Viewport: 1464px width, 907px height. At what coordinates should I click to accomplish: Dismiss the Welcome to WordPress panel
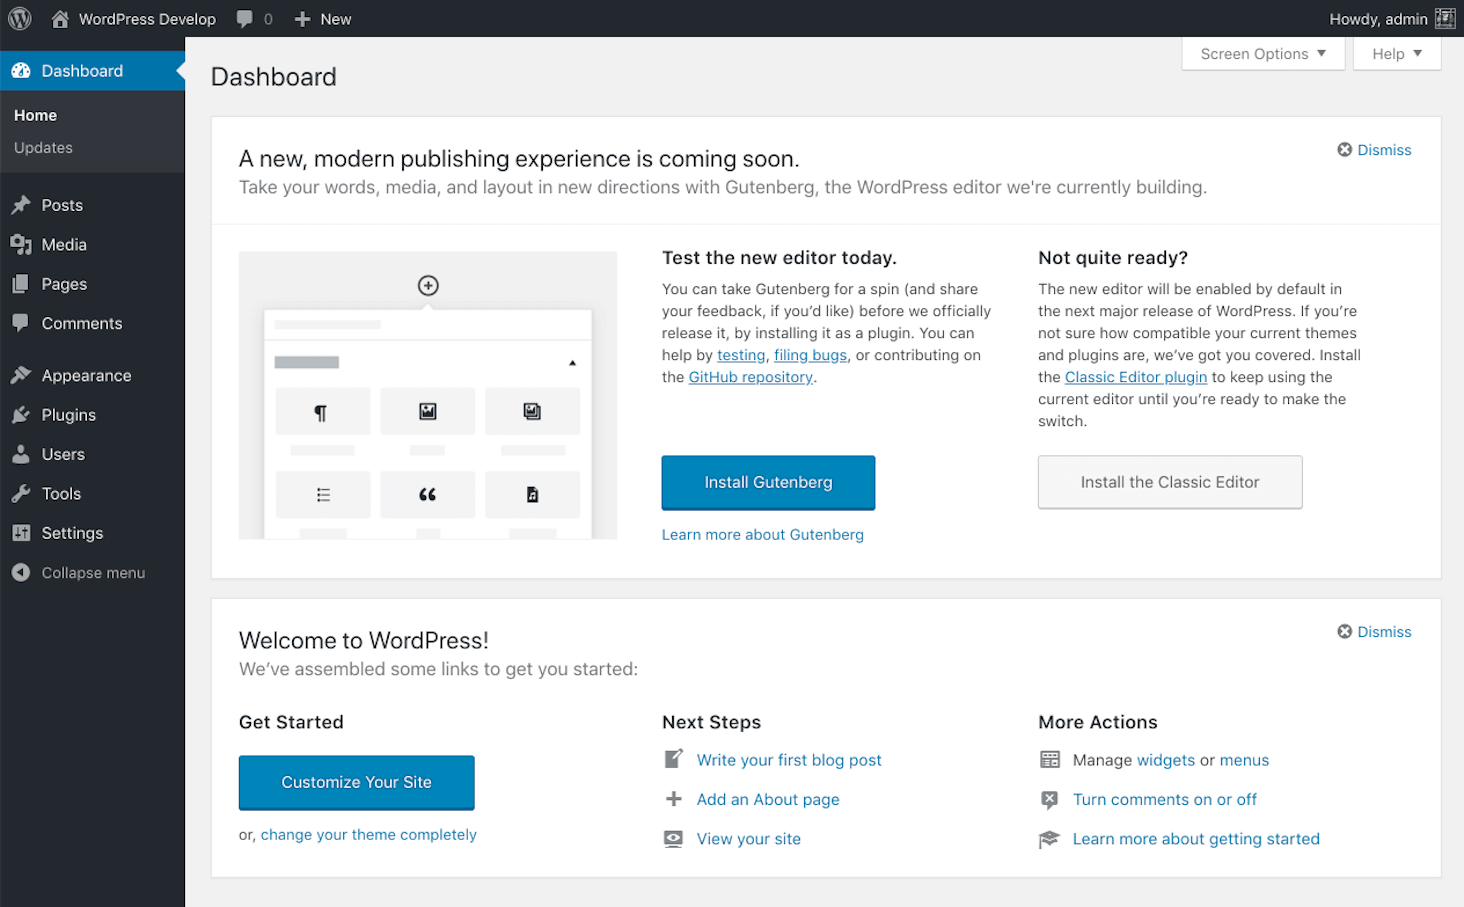pyautogui.click(x=1374, y=631)
